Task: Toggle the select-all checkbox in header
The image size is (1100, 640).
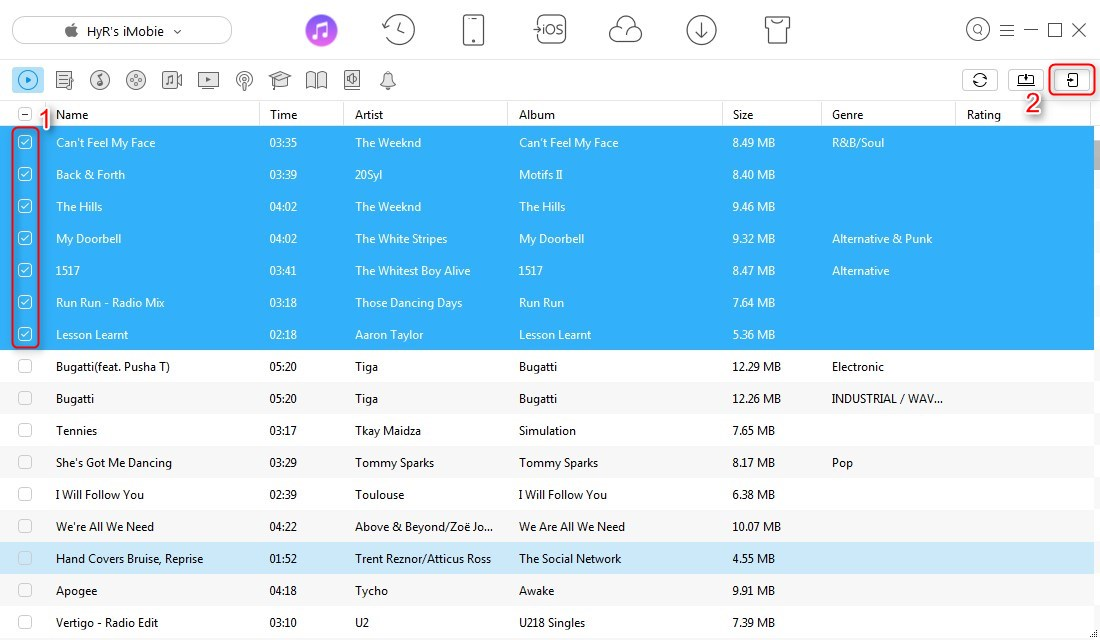Action: pyautogui.click(x=25, y=114)
